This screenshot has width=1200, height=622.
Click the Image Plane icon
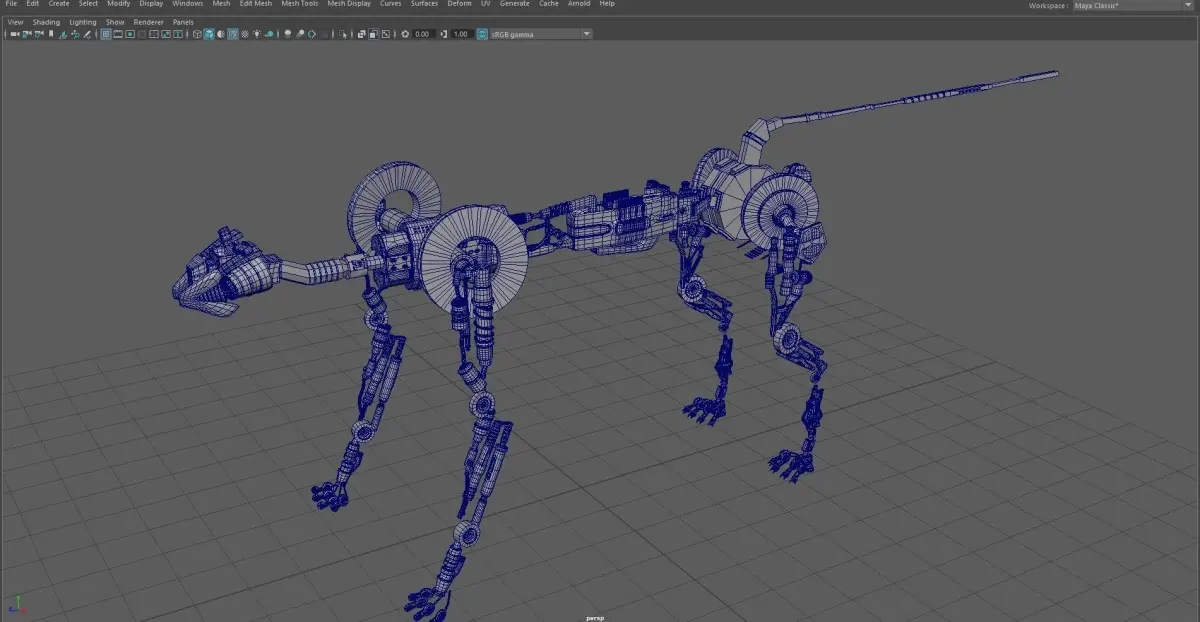63,34
